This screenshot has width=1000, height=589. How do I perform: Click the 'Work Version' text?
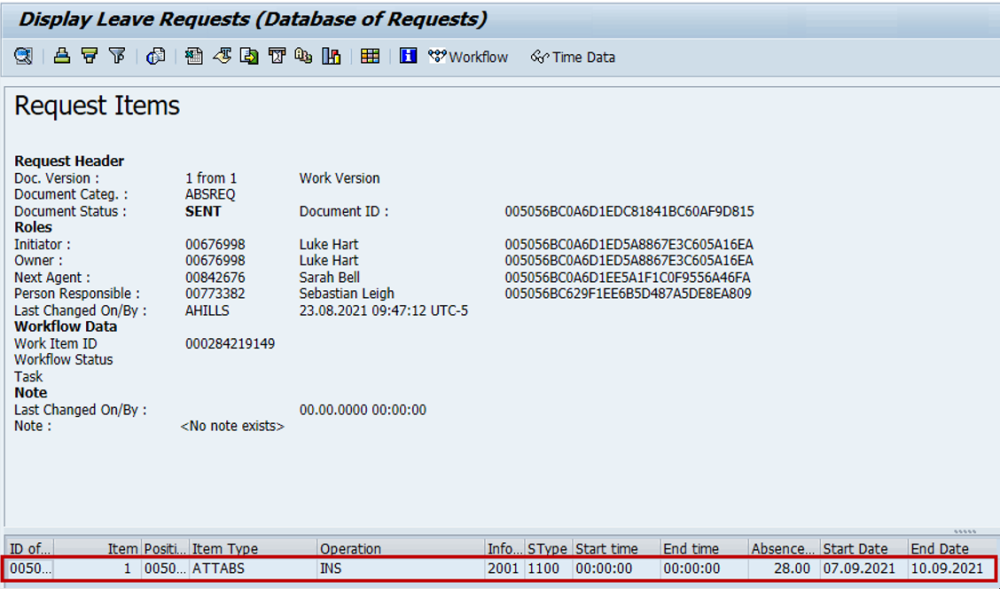(x=340, y=178)
